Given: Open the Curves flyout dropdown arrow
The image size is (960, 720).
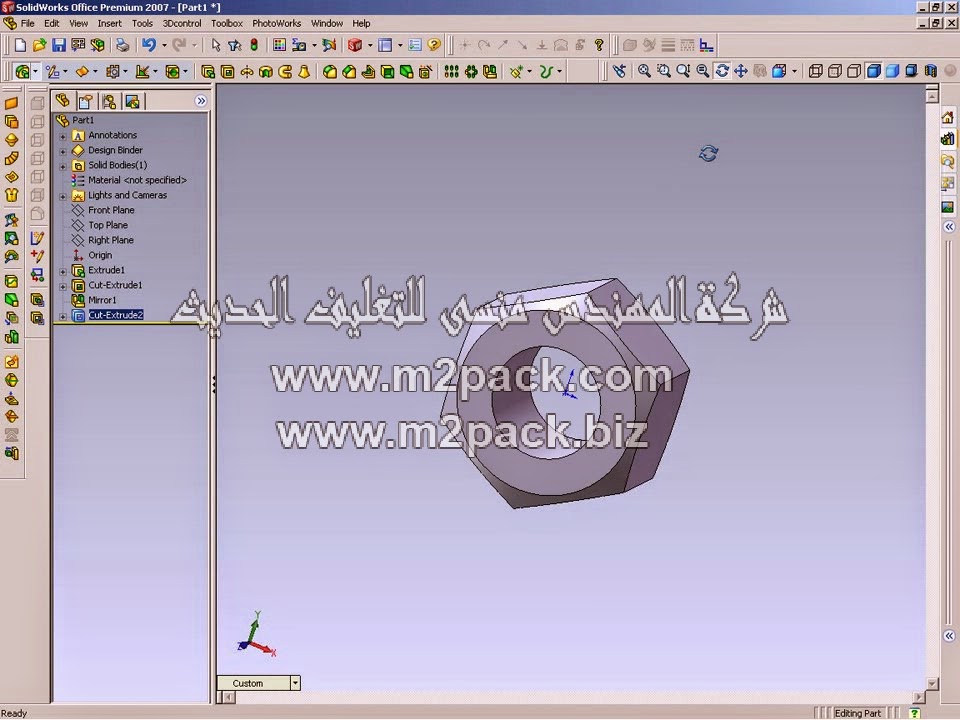Looking at the screenshot, I should coord(560,72).
